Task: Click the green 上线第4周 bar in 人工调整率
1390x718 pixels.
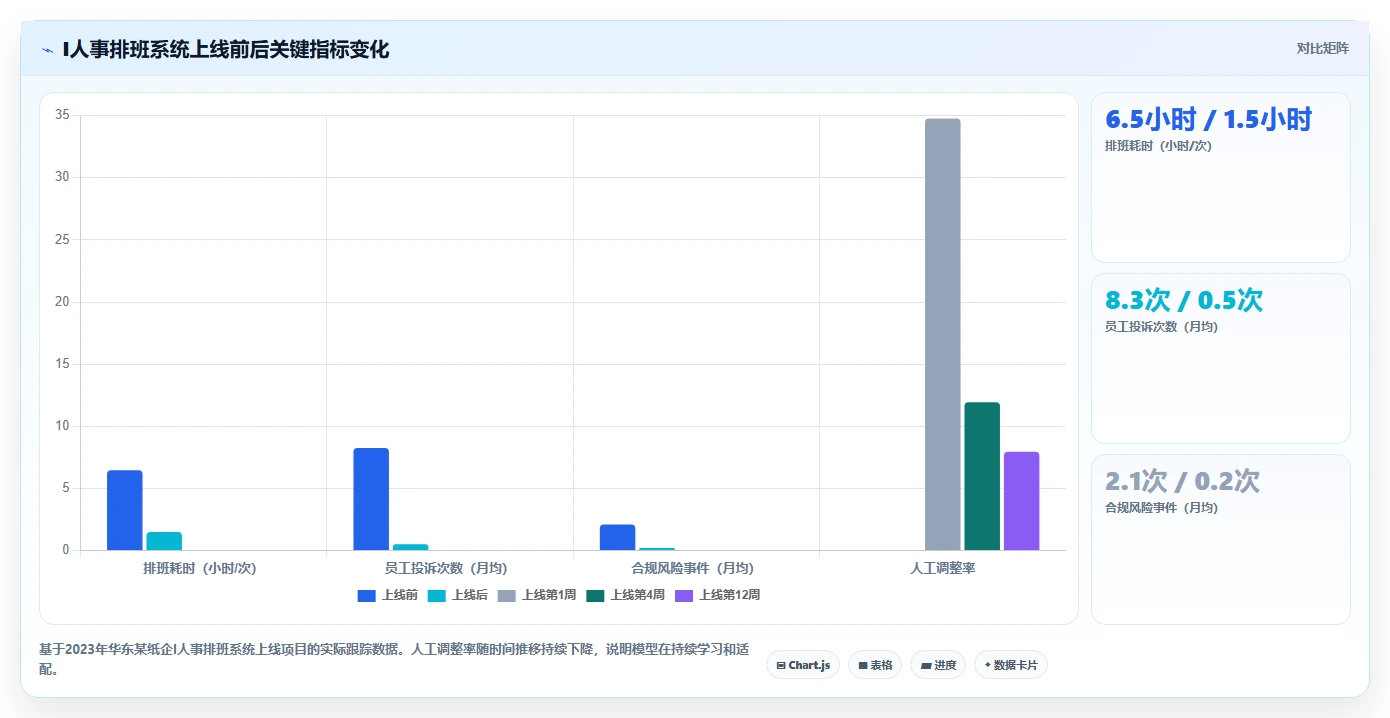Action: [x=982, y=476]
